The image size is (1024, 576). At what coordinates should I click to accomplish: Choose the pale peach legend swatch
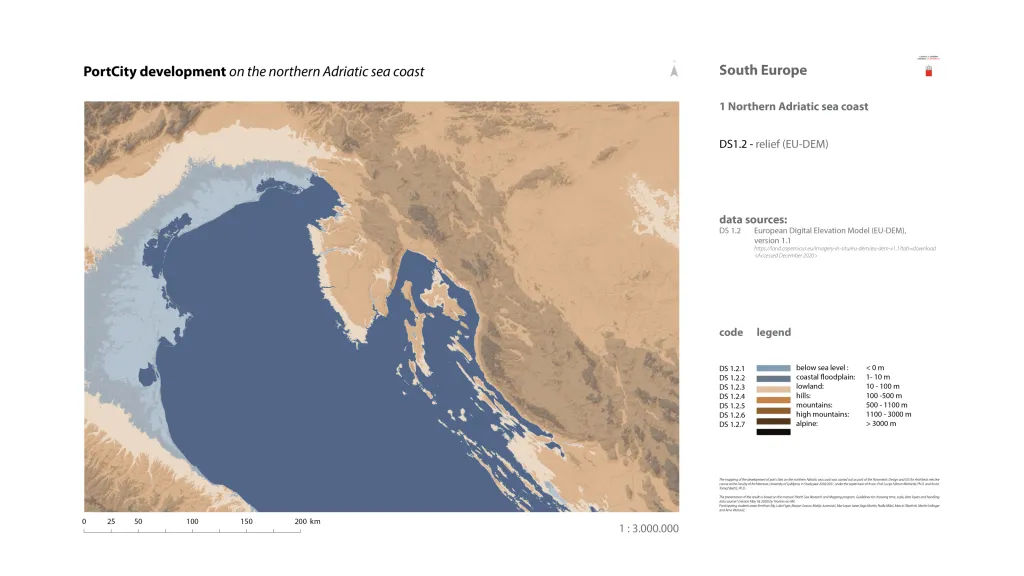click(x=774, y=388)
